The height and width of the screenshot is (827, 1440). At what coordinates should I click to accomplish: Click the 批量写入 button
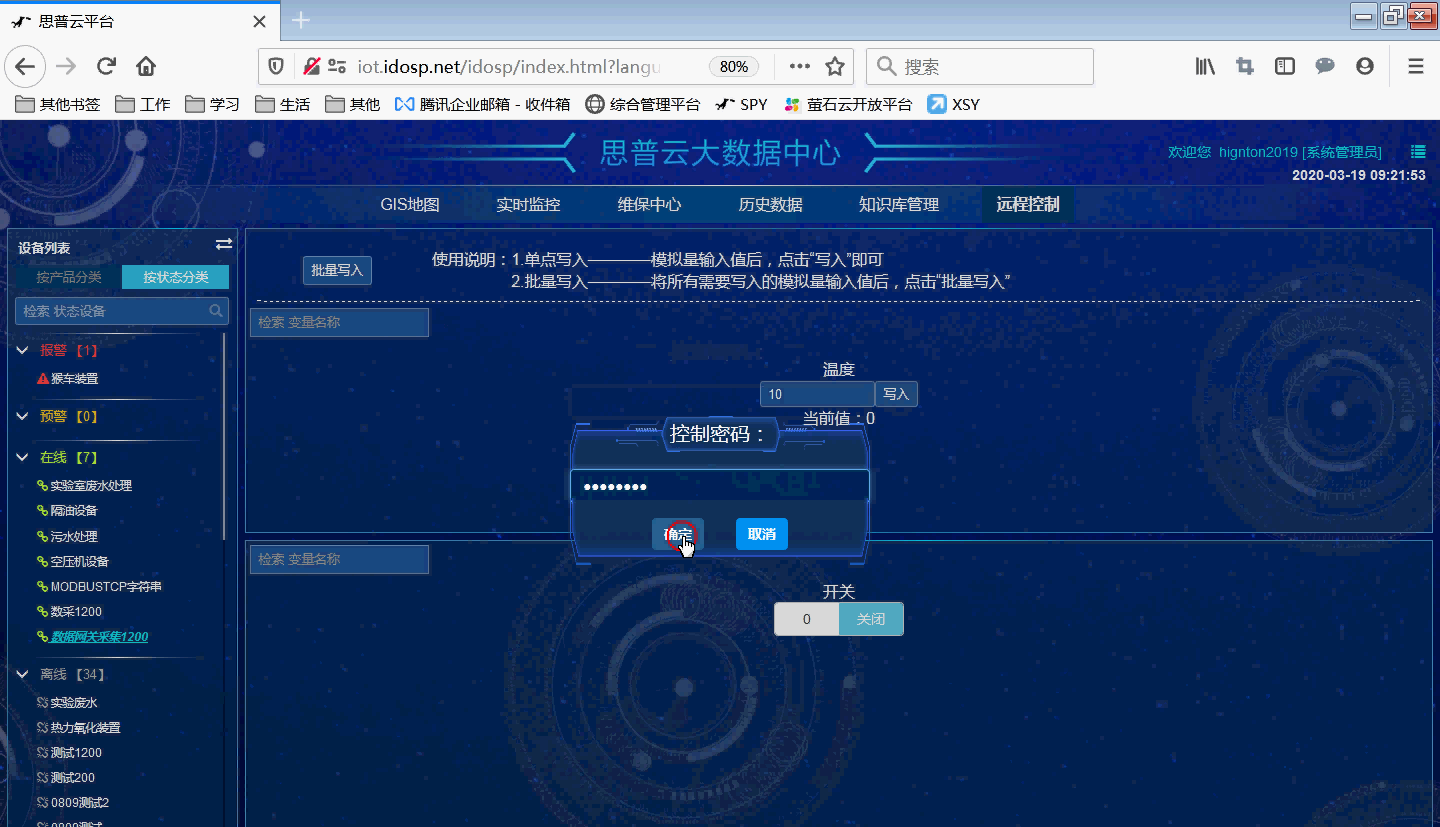coord(337,270)
